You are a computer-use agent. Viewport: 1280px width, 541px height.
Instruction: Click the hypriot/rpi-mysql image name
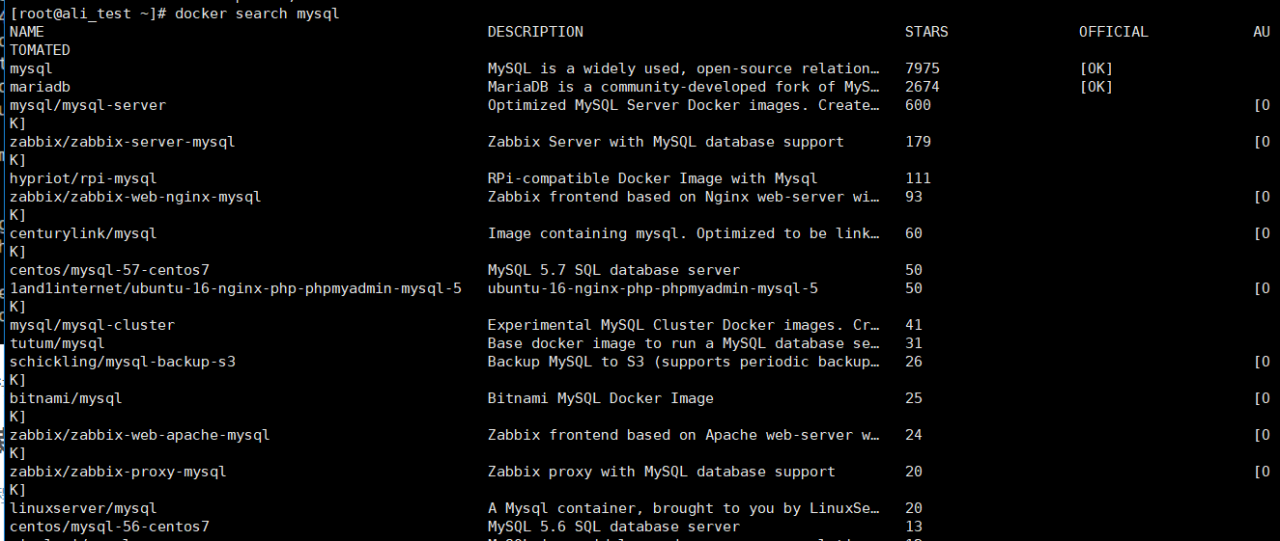click(83, 178)
